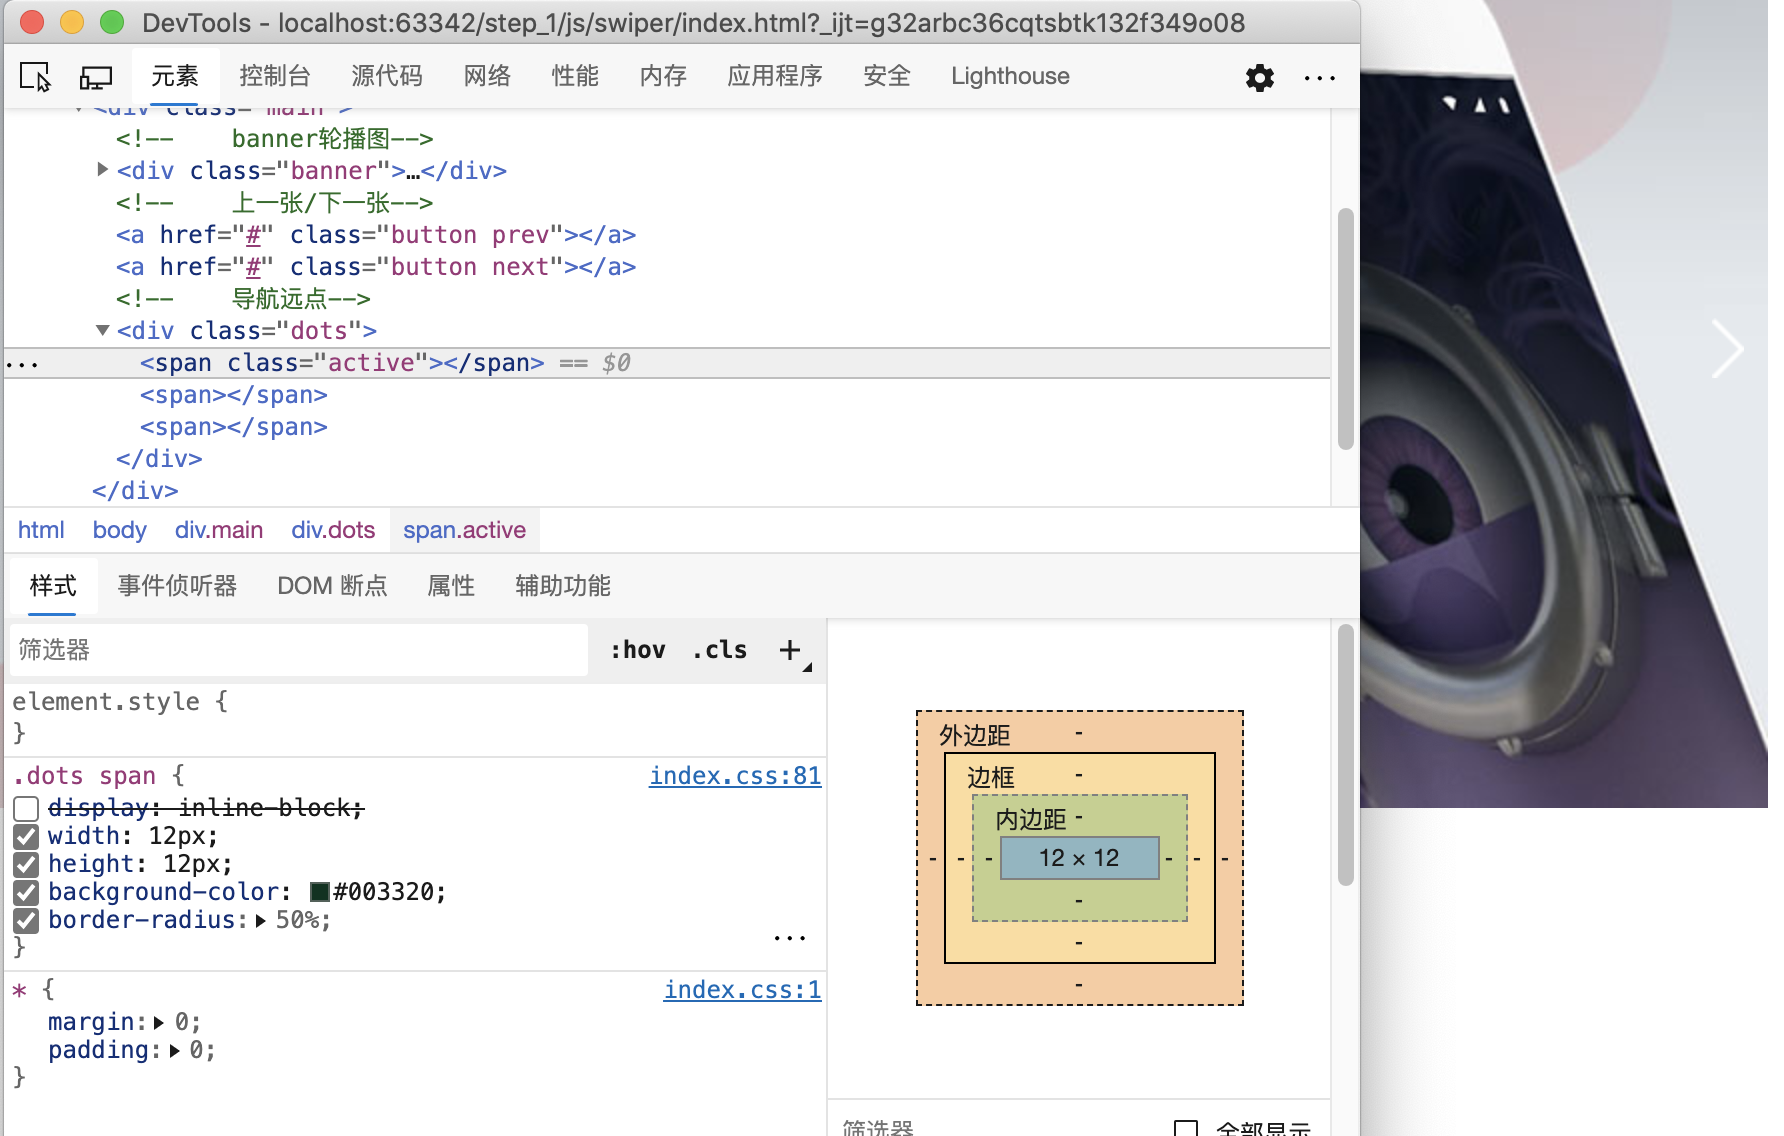Viewport: 1784px width, 1136px height.
Task: Open the 源代码 sources tab
Action: pyautogui.click(x=387, y=76)
